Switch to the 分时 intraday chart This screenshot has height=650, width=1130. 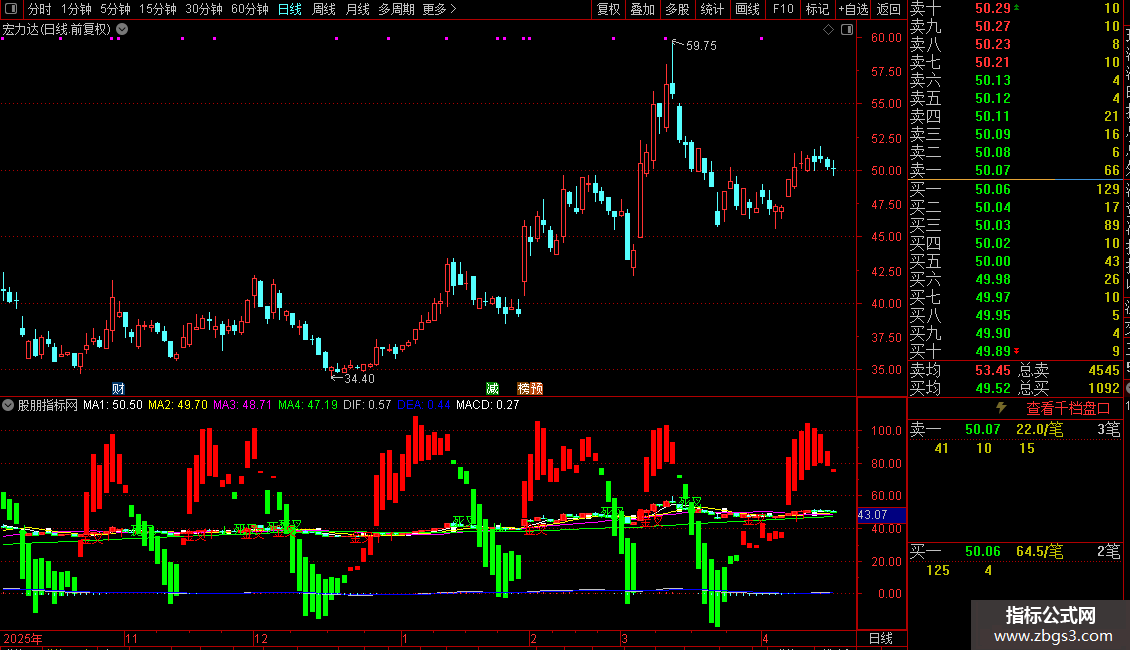40,9
